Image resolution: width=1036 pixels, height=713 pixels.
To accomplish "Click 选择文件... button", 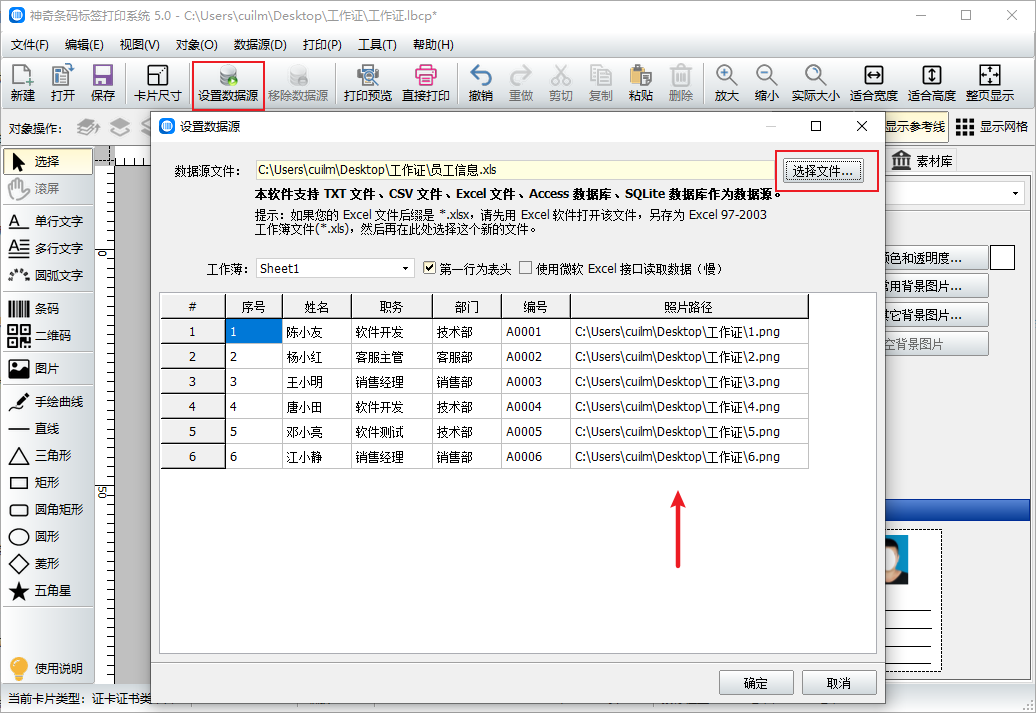I will pos(823,171).
